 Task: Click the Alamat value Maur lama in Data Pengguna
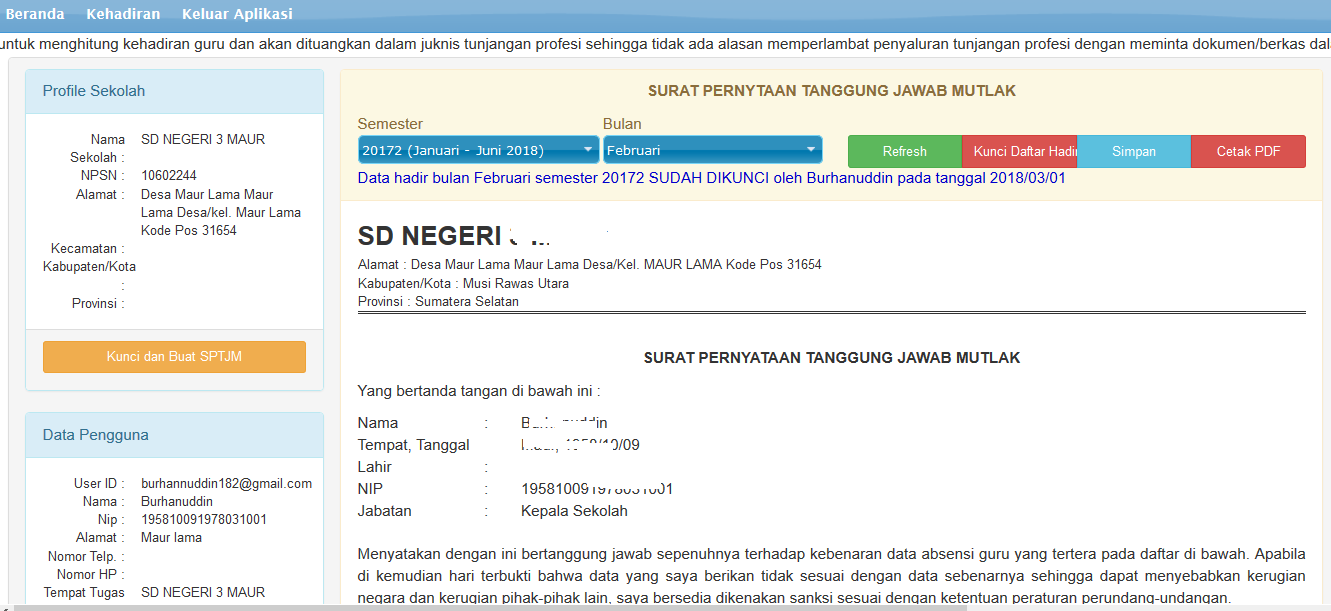tap(171, 538)
